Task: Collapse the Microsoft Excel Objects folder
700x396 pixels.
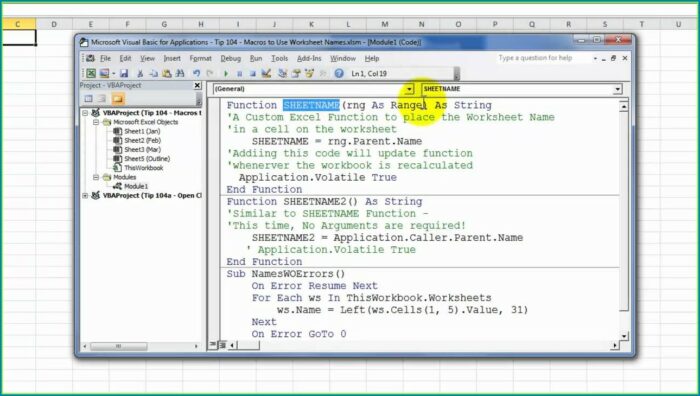Action: (x=96, y=122)
